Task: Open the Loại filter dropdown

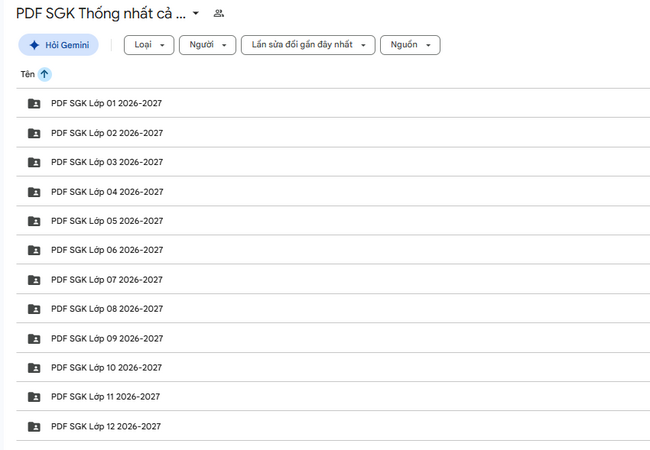Action: [x=149, y=45]
